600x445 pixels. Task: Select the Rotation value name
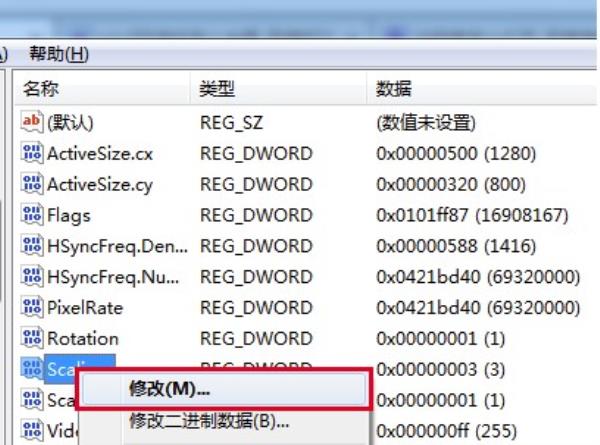(x=83, y=339)
